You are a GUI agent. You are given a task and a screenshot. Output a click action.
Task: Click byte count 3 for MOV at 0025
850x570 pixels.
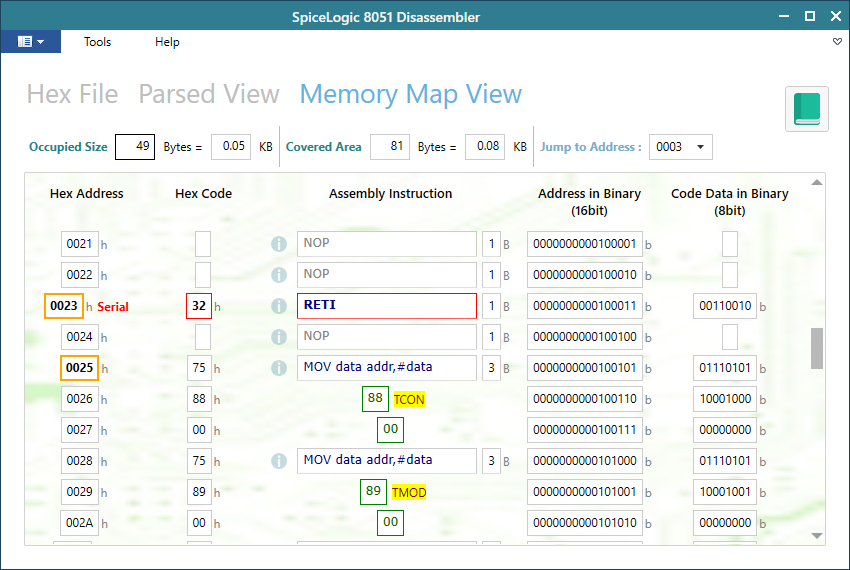(491, 368)
